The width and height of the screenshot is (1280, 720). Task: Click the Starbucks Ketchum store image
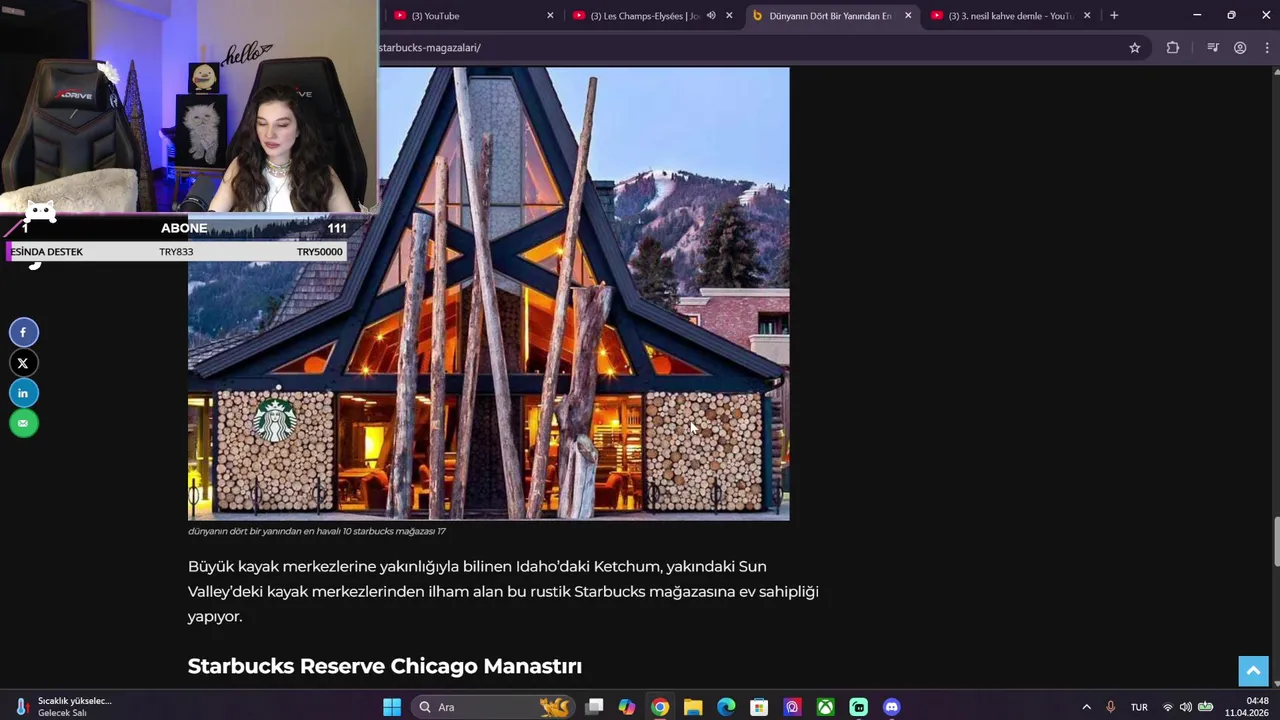(x=489, y=294)
